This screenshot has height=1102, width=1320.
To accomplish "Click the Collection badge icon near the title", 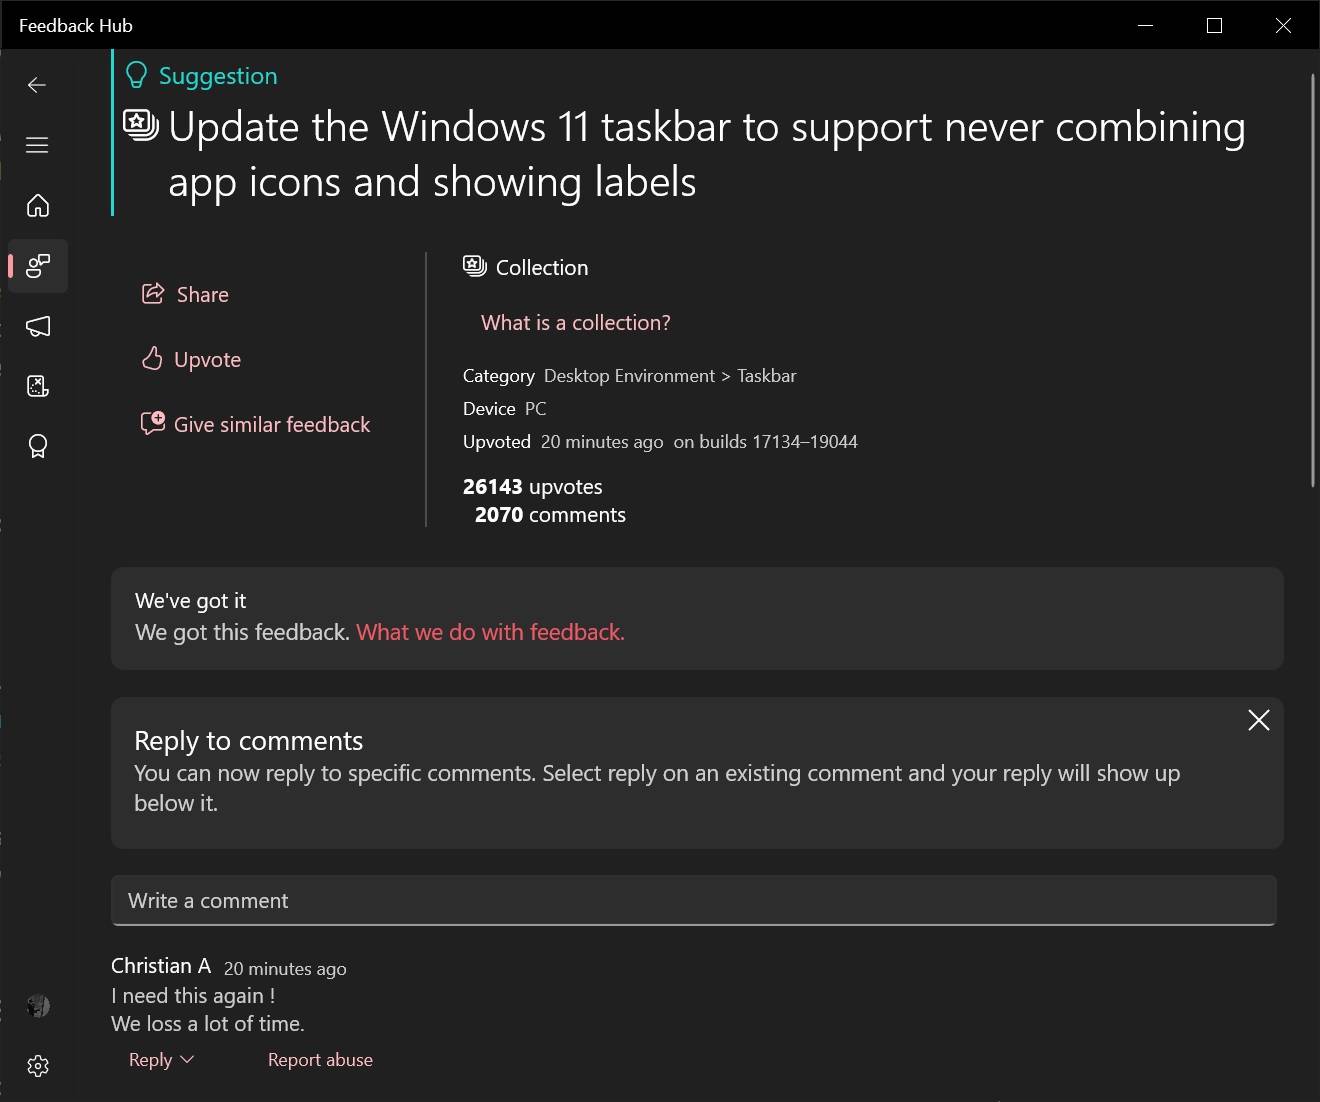I will pyautogui.click(x=140, y=124).
